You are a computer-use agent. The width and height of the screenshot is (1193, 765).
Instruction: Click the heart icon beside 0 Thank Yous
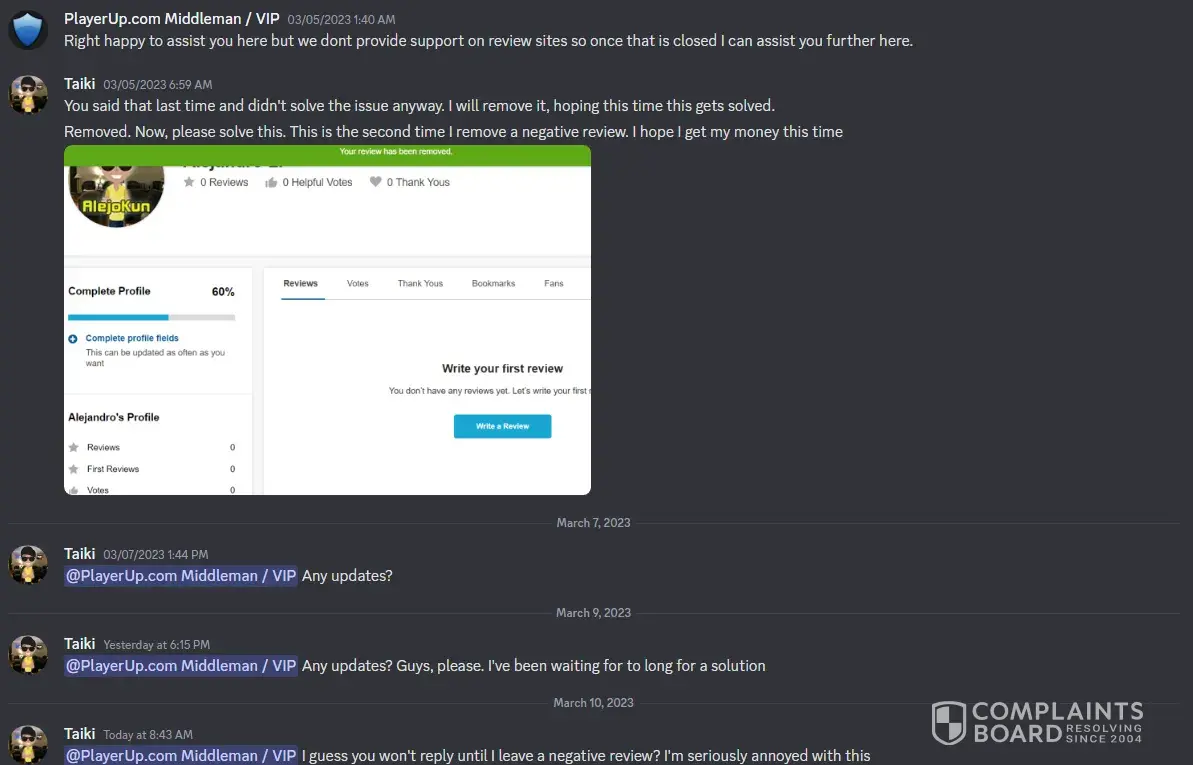[x=375, y=182]
